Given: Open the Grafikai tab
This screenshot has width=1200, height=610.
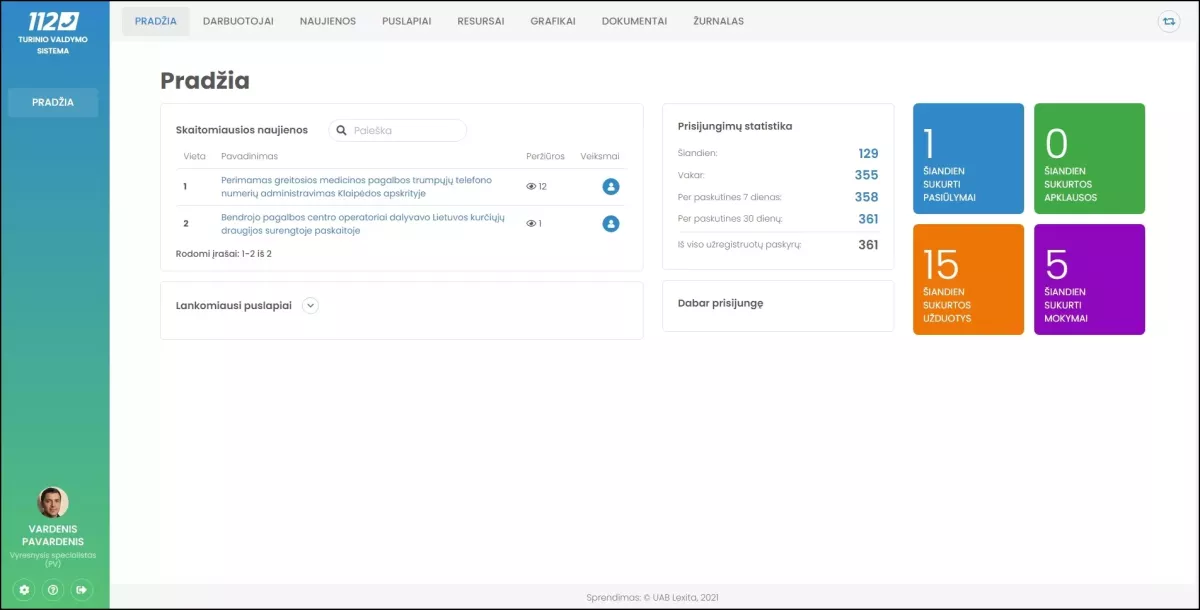Looking at the screenshot, I should point(553,21).
